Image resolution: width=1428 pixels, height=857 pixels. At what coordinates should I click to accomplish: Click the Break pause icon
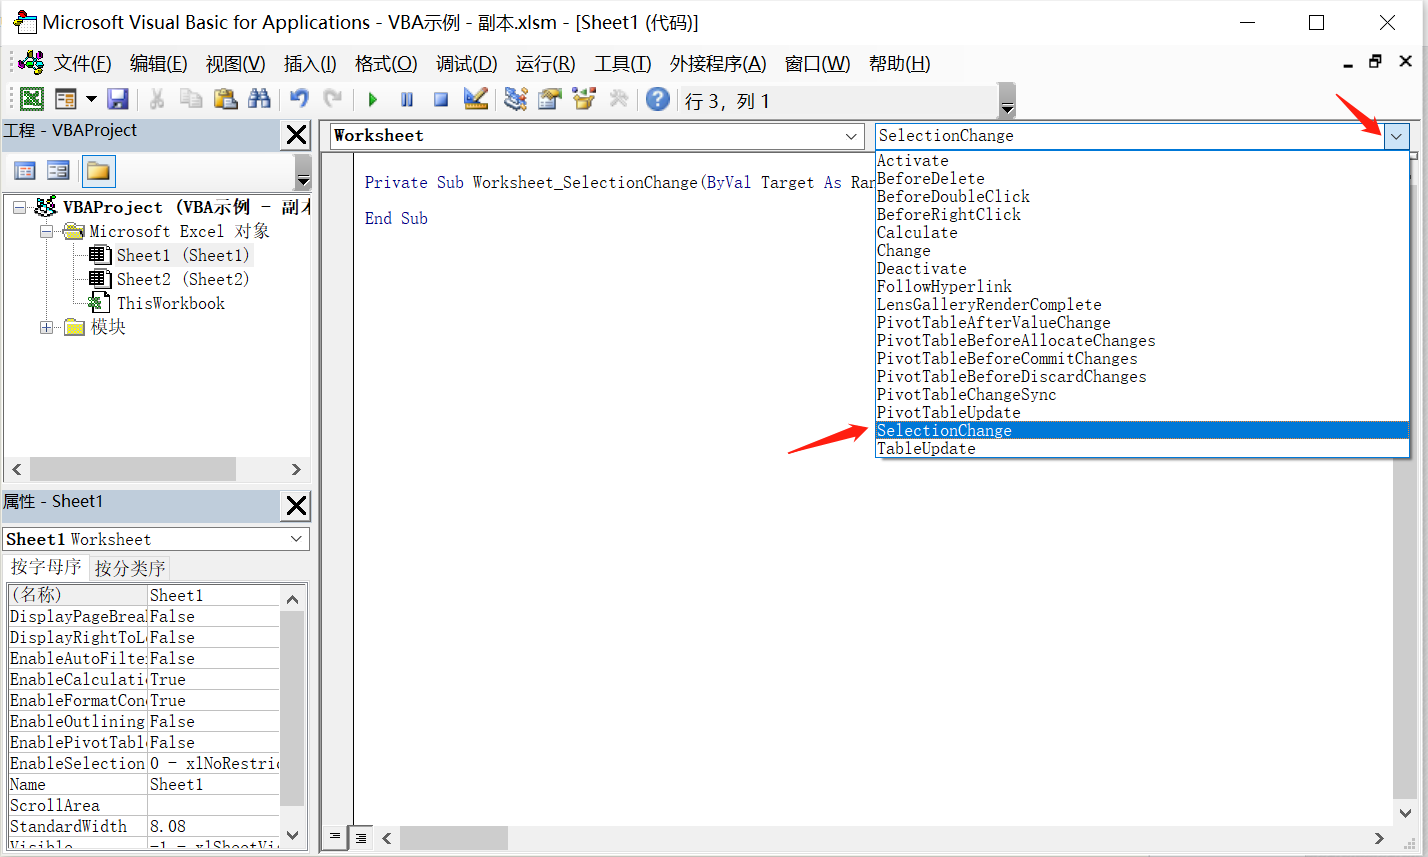click(407, 99)
